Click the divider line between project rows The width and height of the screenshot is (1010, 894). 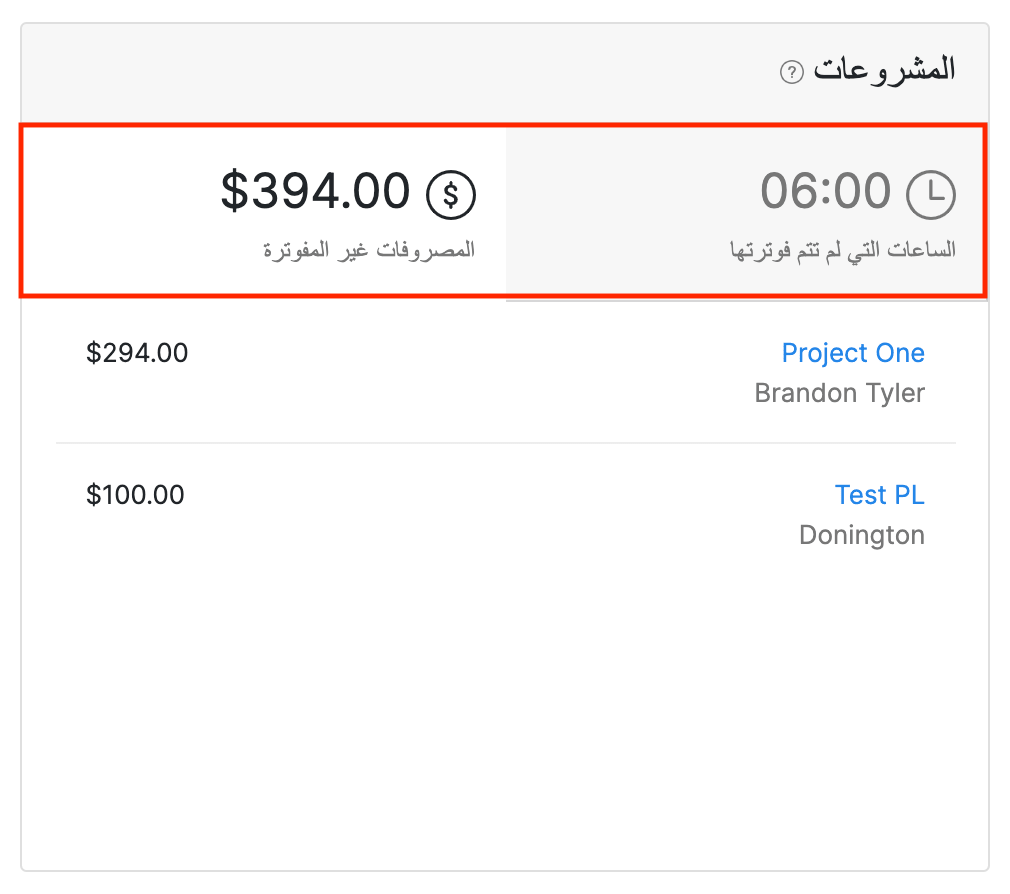(x=505, y=443)
